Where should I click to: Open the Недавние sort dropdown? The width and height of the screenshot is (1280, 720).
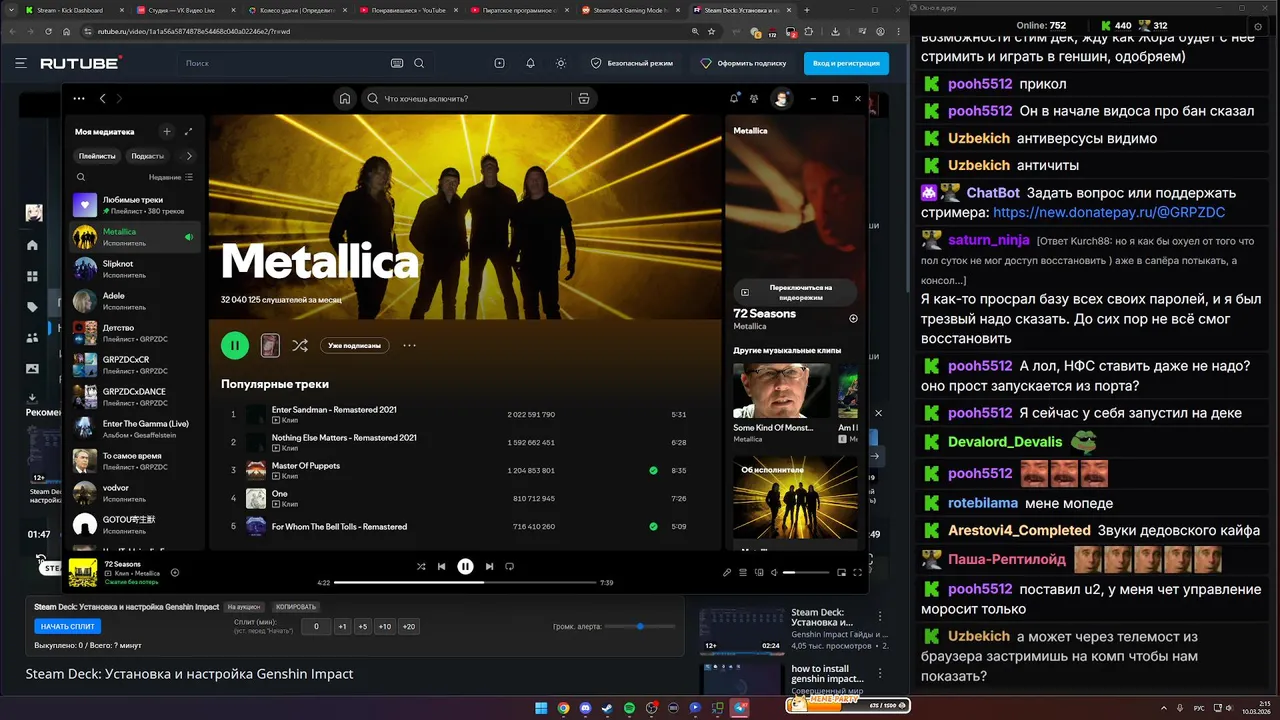click(x=171, y=177)
